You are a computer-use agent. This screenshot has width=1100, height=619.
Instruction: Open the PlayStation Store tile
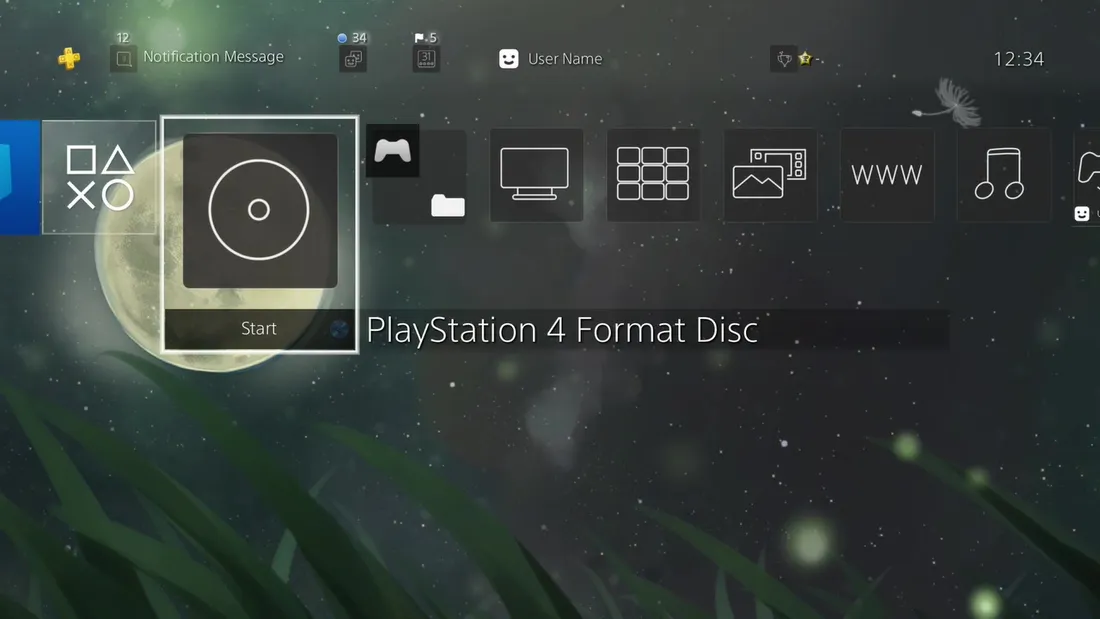(x=20, y=177)
